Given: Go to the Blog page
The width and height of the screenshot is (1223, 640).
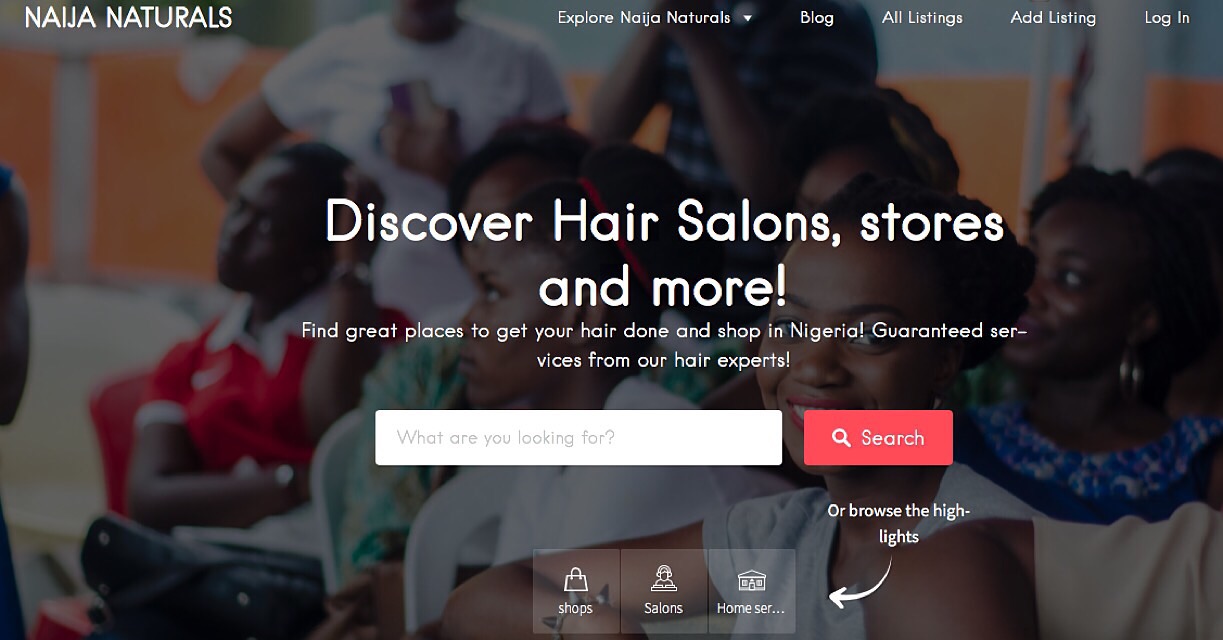Looking at the screenshot, I should 817,18.
